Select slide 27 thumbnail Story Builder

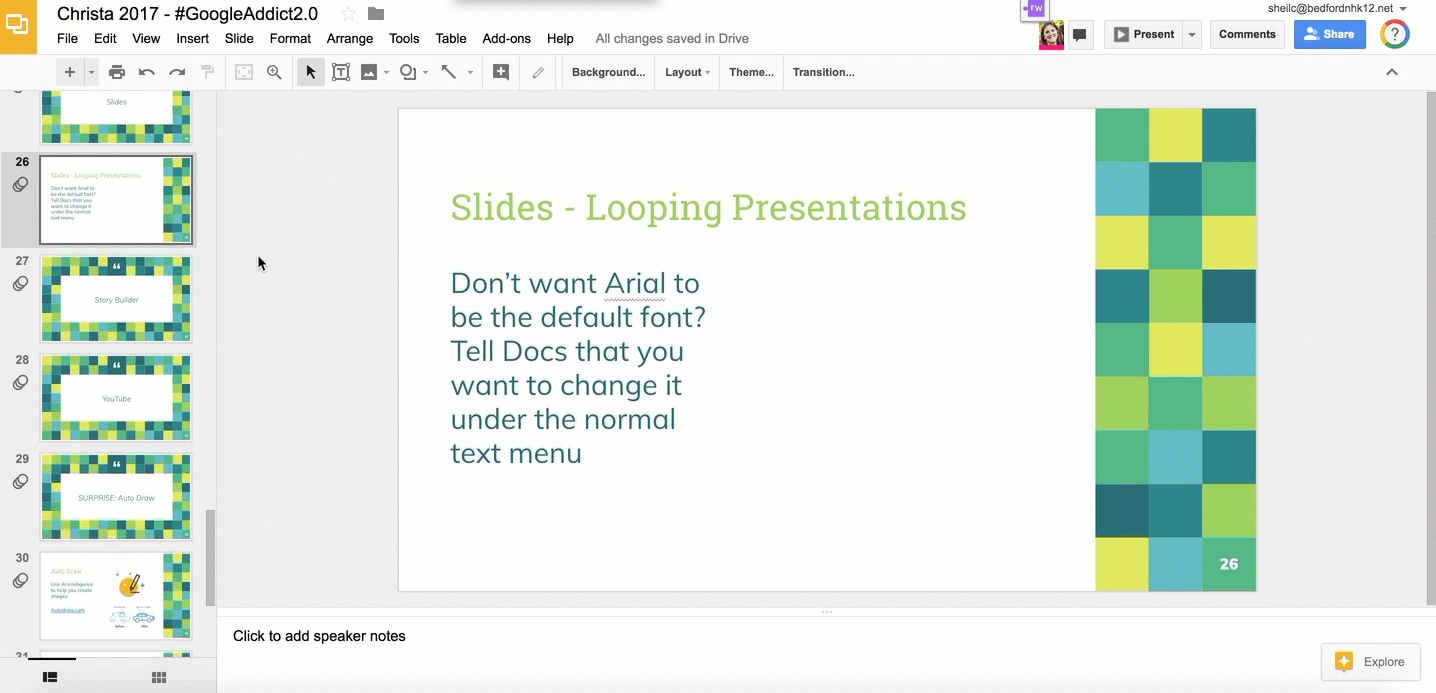click(x=116, y=299)
